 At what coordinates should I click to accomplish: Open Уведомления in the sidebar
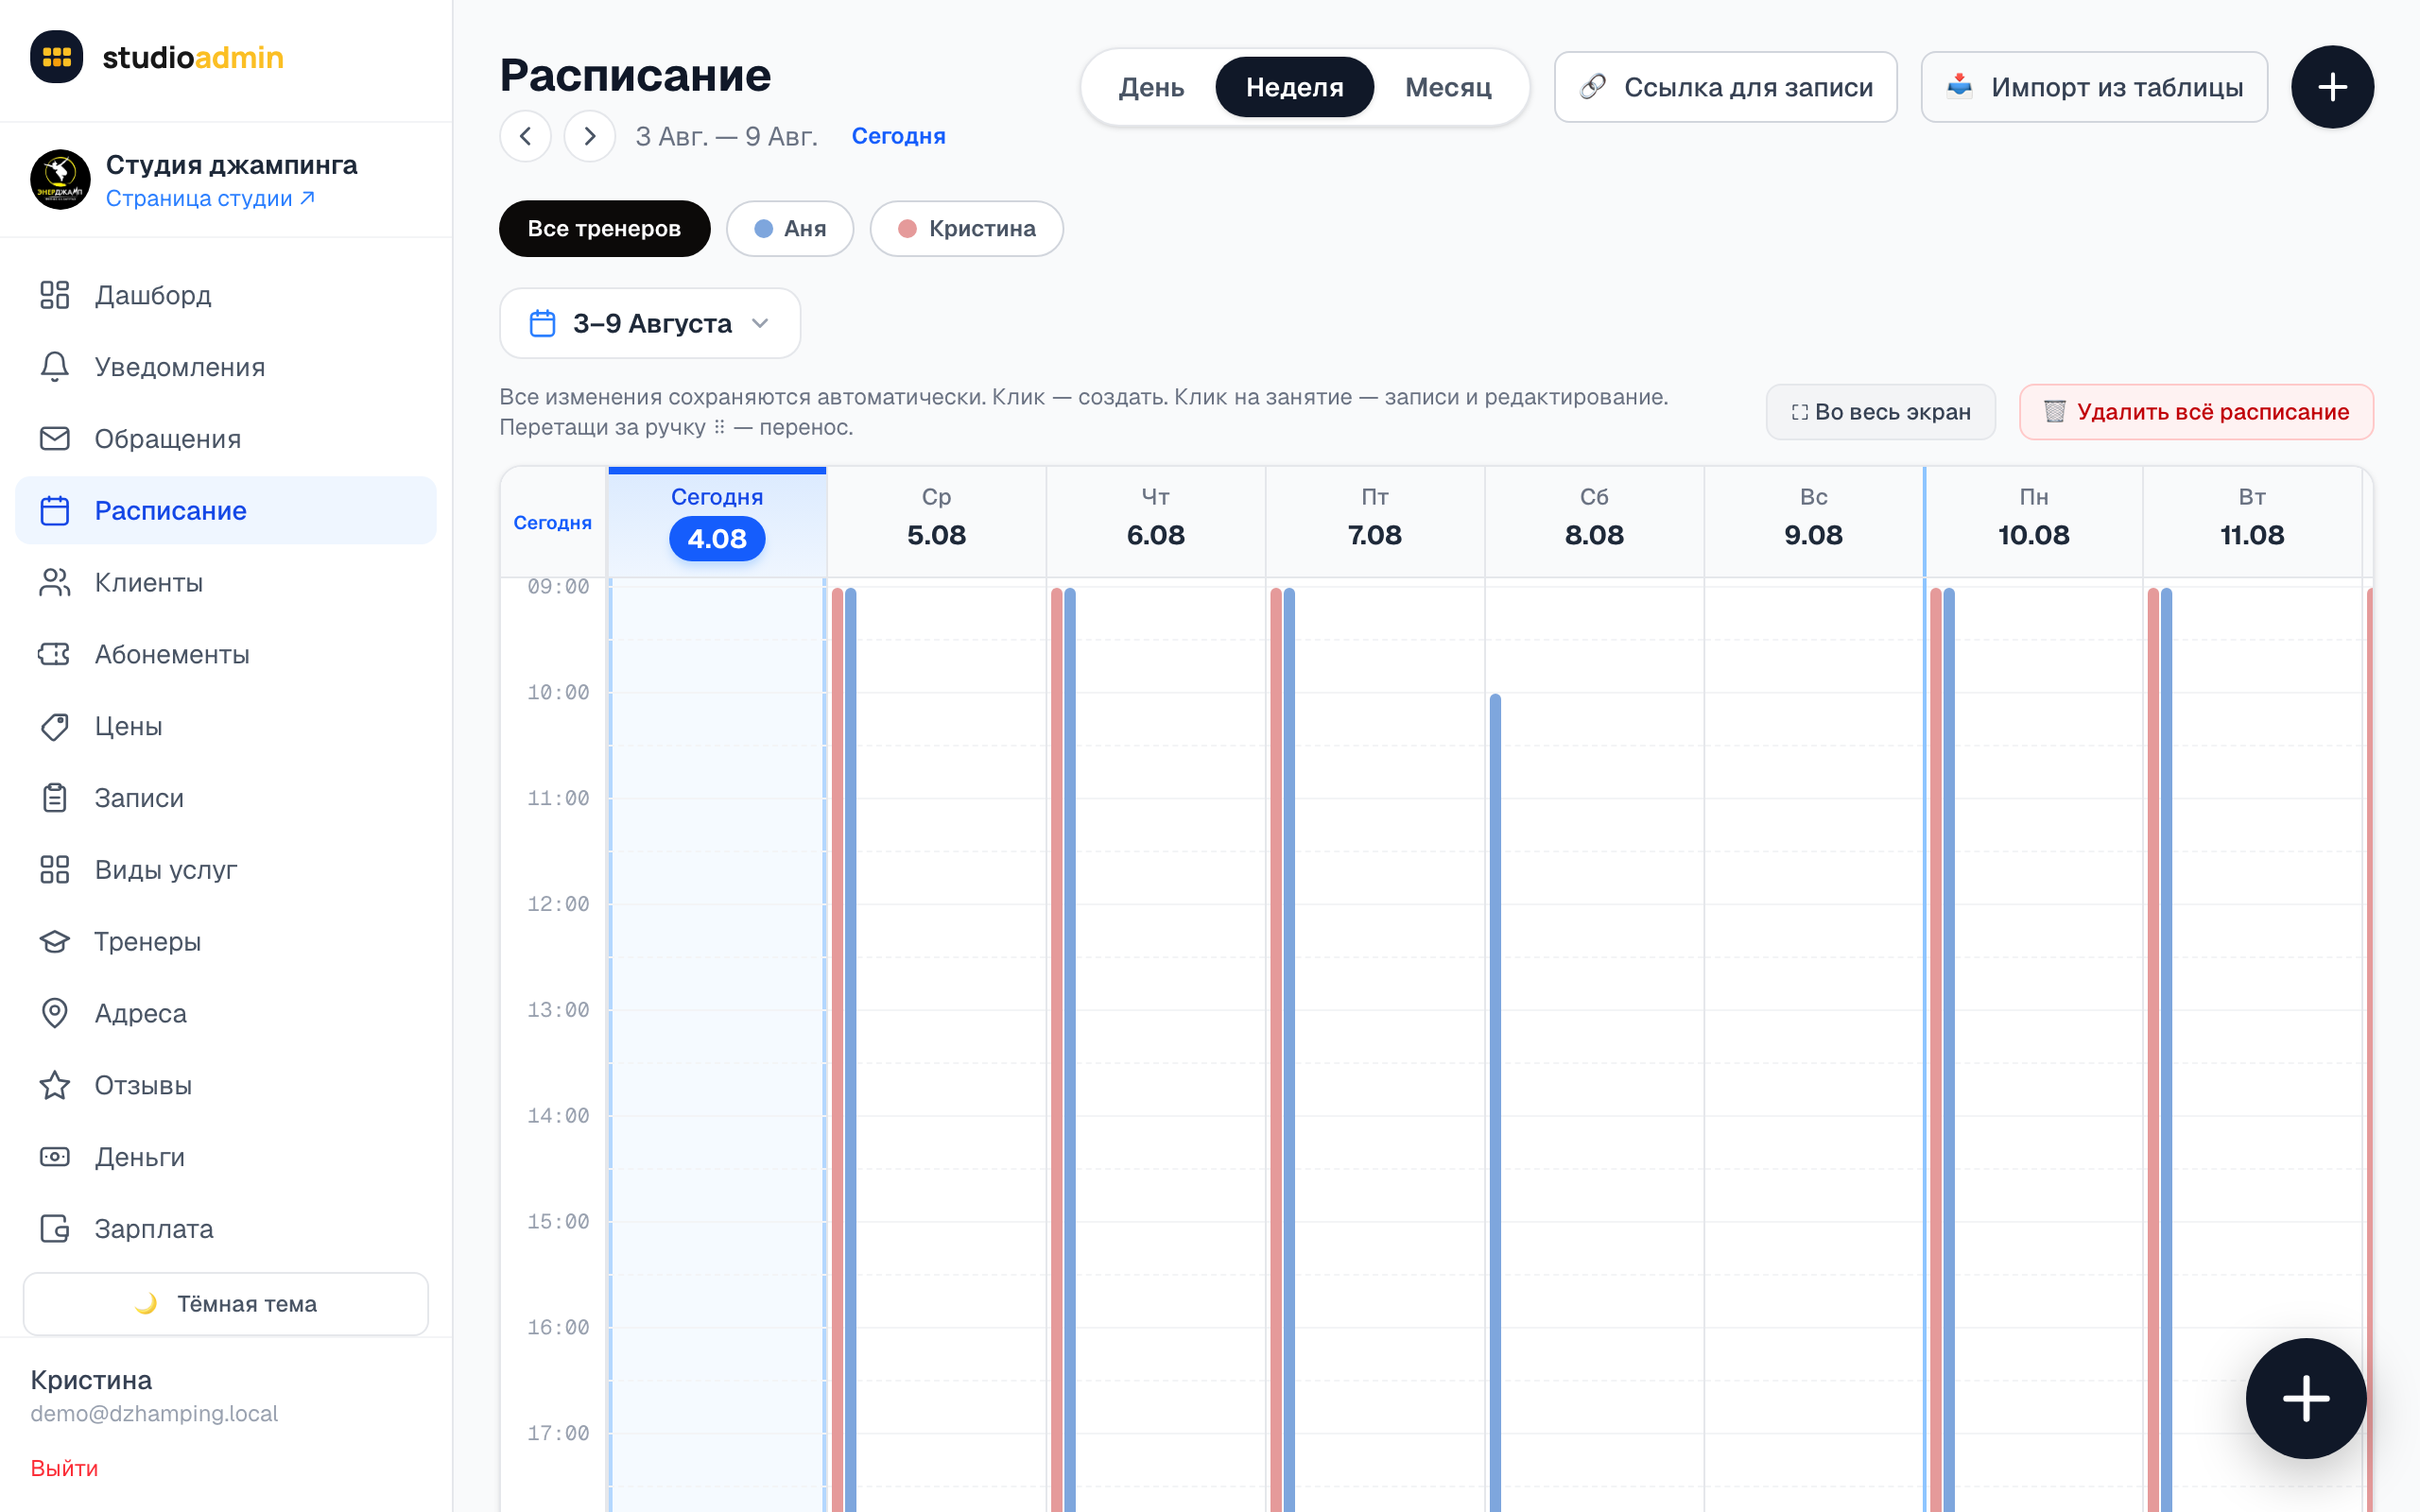click(x=226, y=367)
